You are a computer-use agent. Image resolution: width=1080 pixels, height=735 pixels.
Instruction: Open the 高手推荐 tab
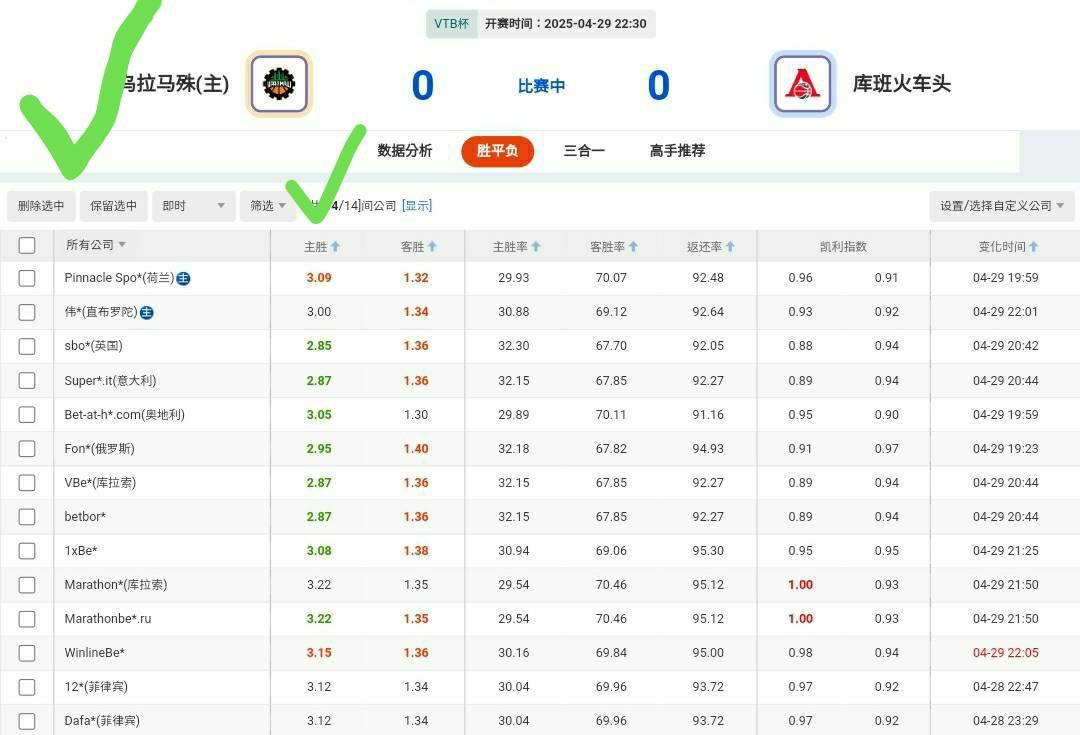677,151
